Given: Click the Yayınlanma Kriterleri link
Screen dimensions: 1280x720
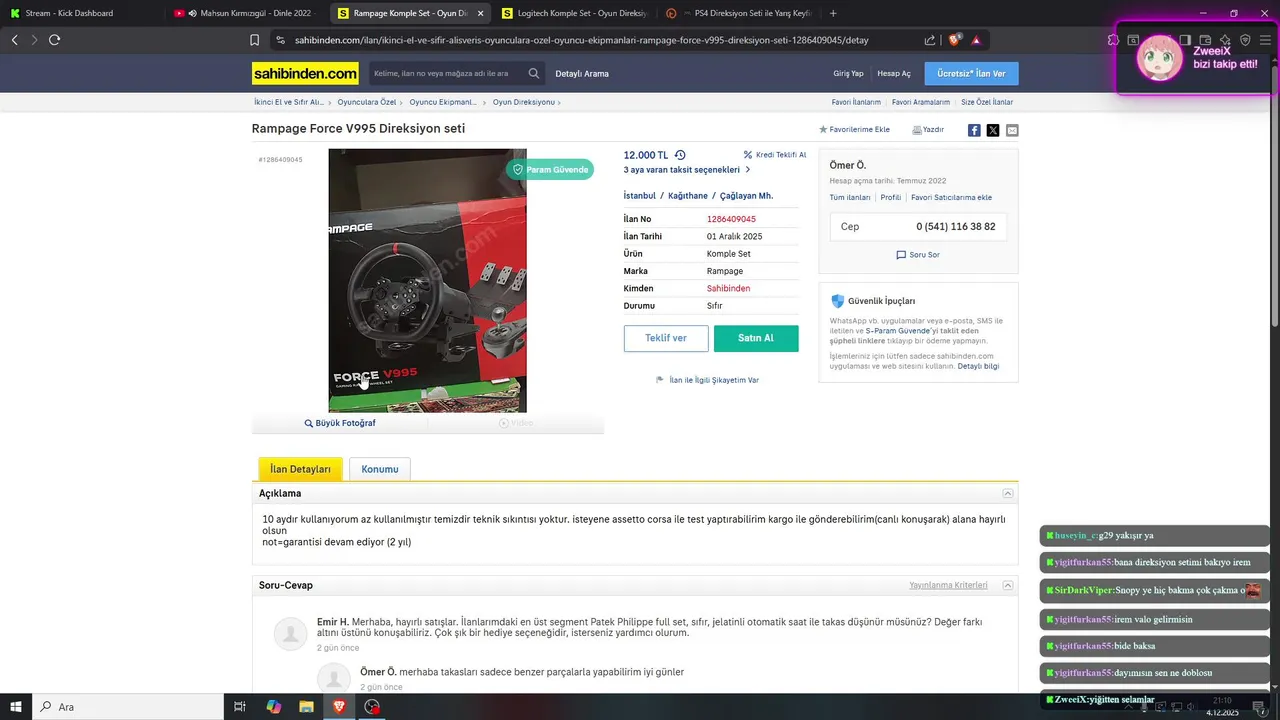Looking at the screenshot, I should [948, 585].
